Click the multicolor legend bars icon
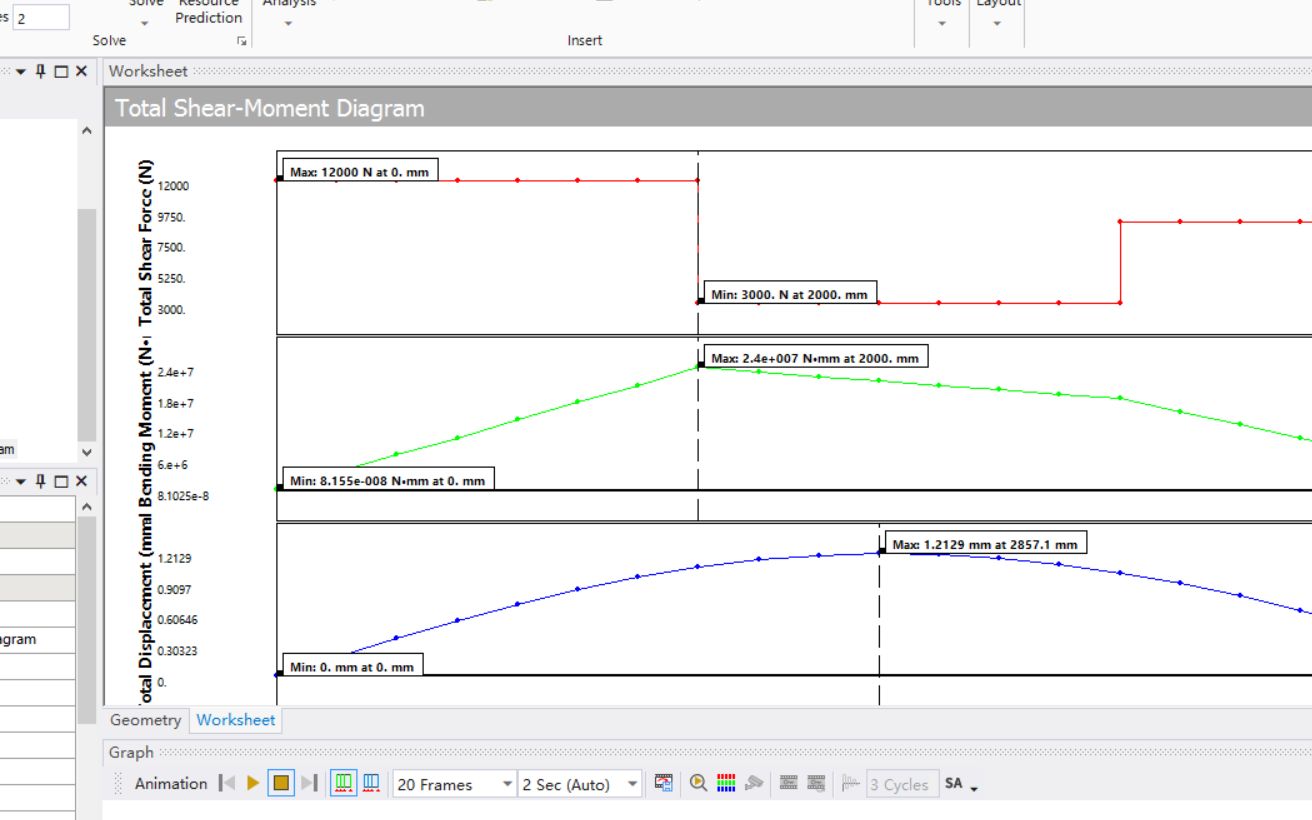The width and height of the screenshot is (1312, 820). pos(727,783)
